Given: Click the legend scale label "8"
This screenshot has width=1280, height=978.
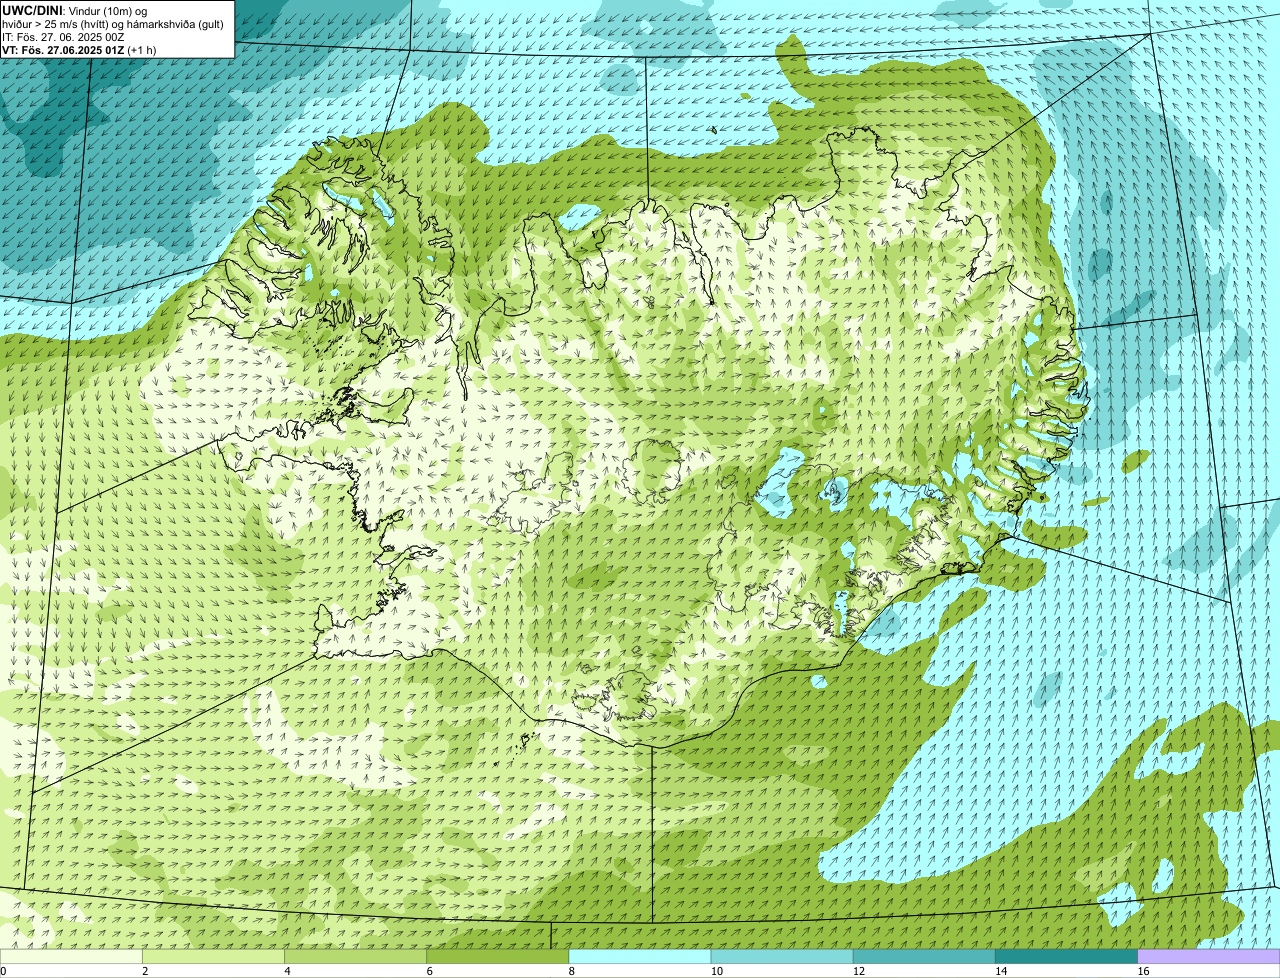Looking at the screenshot, I should pos(571,971).
